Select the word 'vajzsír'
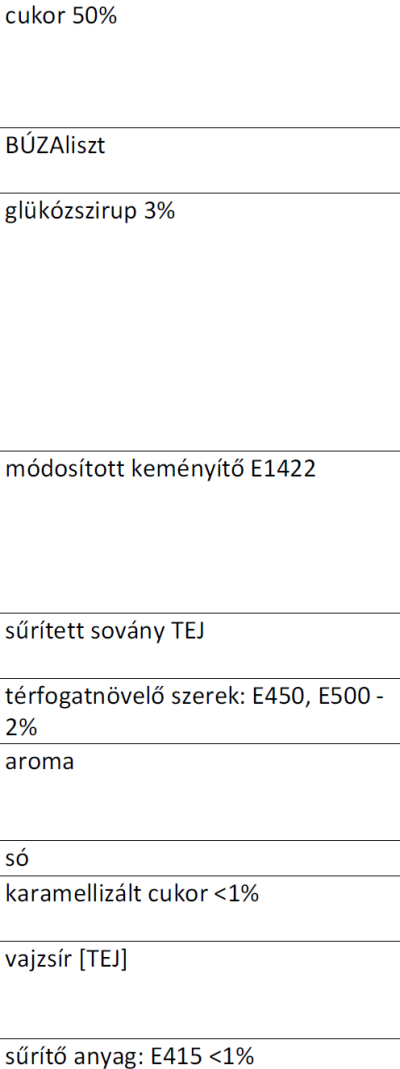The height and width of the screenshot is (1069, 400). [37, 959]
